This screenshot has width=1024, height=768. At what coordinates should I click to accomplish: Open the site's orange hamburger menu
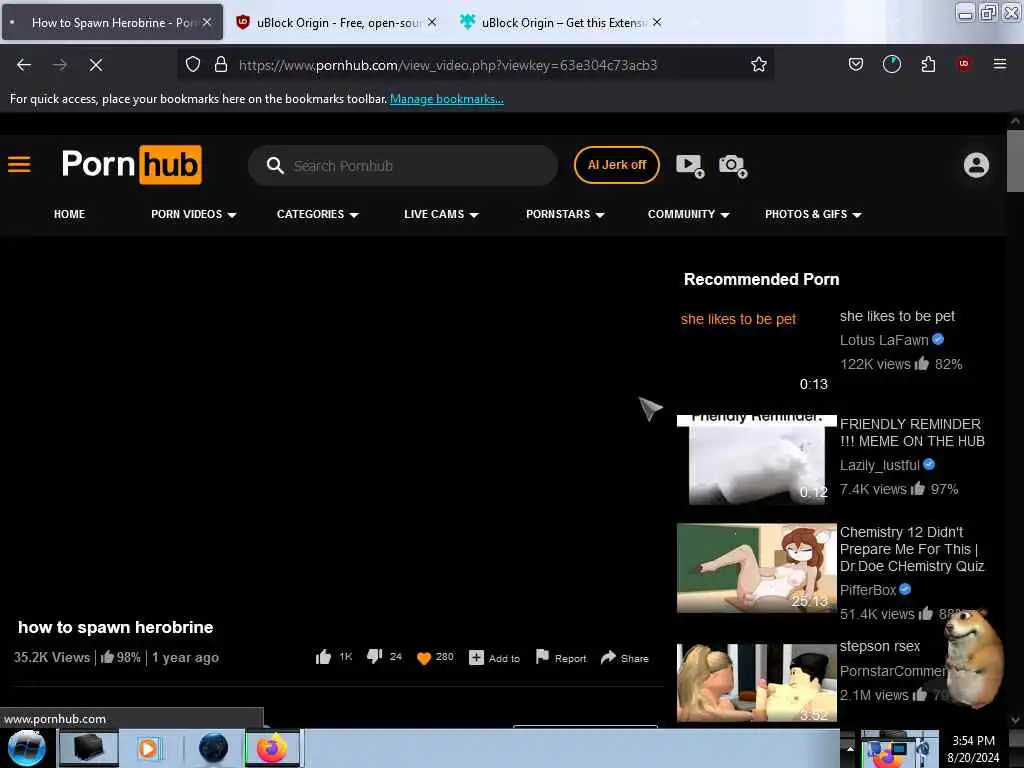click(19, 164)
